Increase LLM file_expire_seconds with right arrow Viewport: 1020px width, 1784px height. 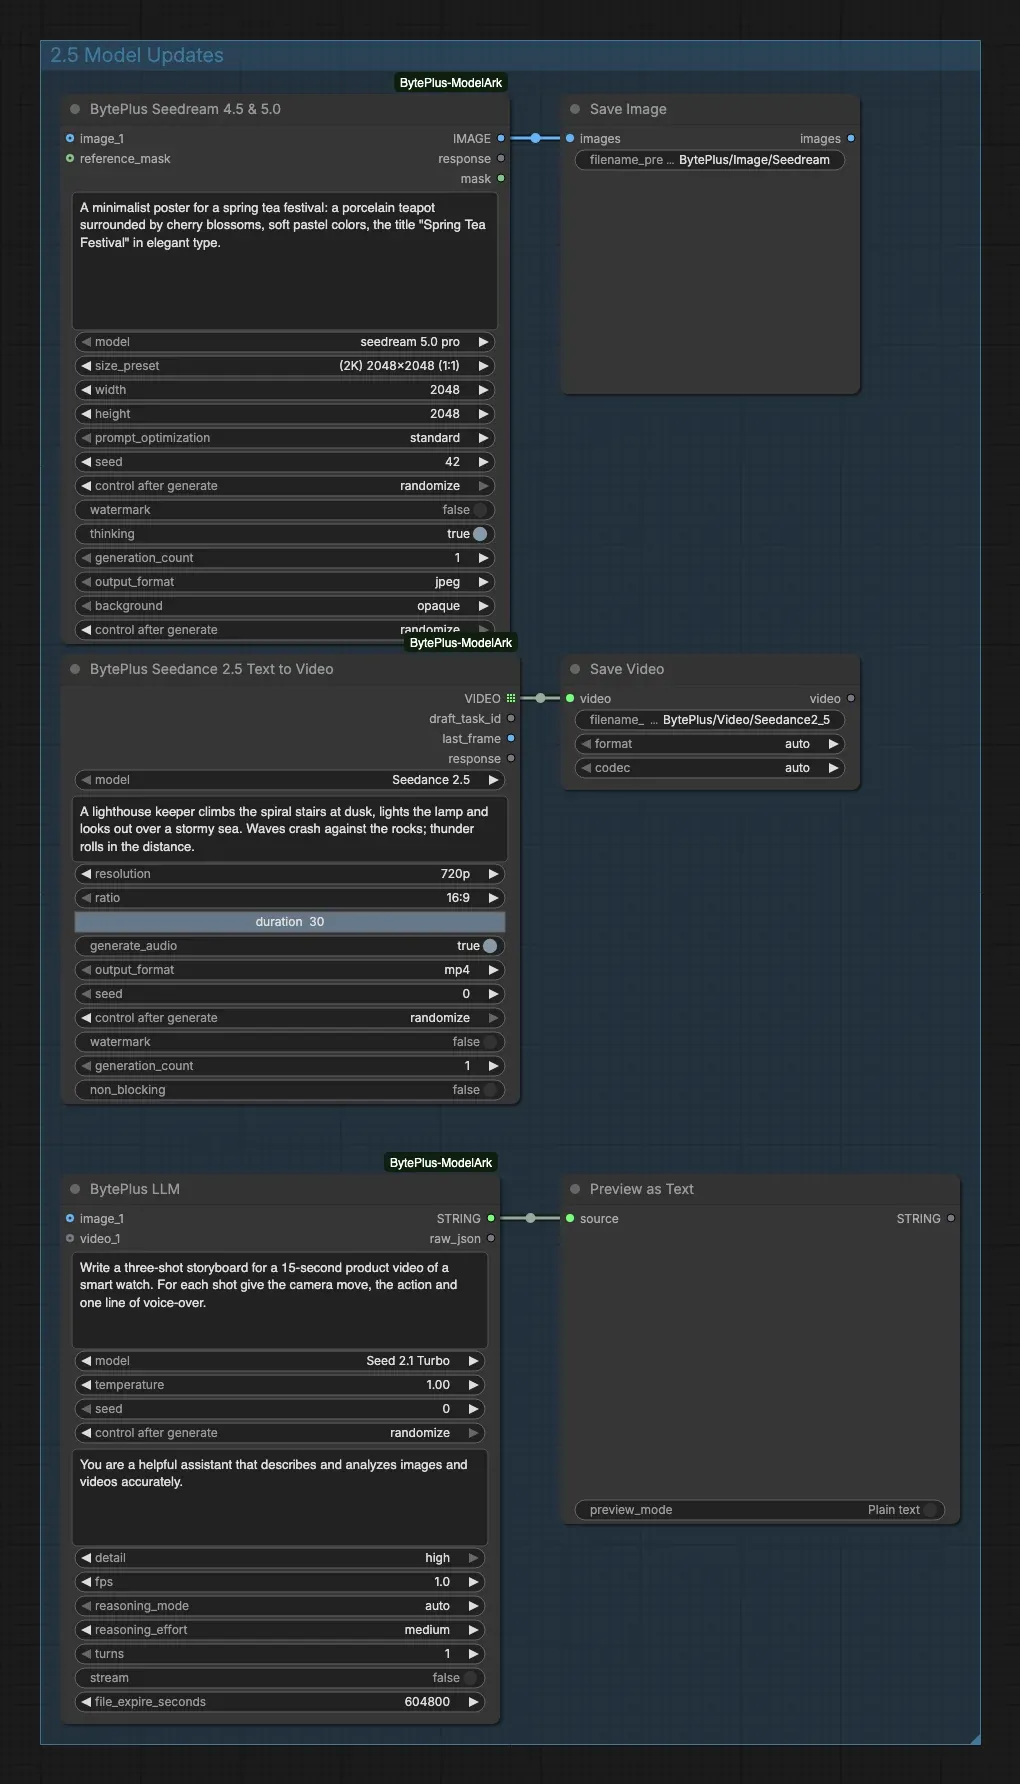point(474,1702)
